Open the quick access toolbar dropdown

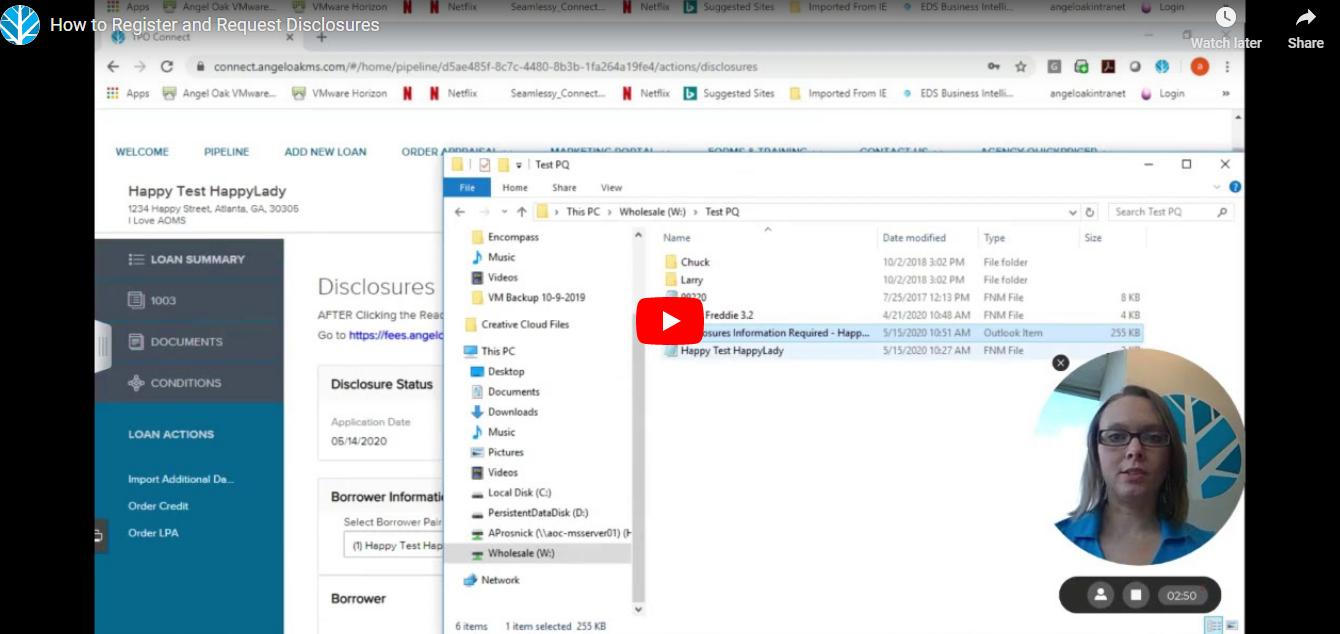[x=519, y=165]
